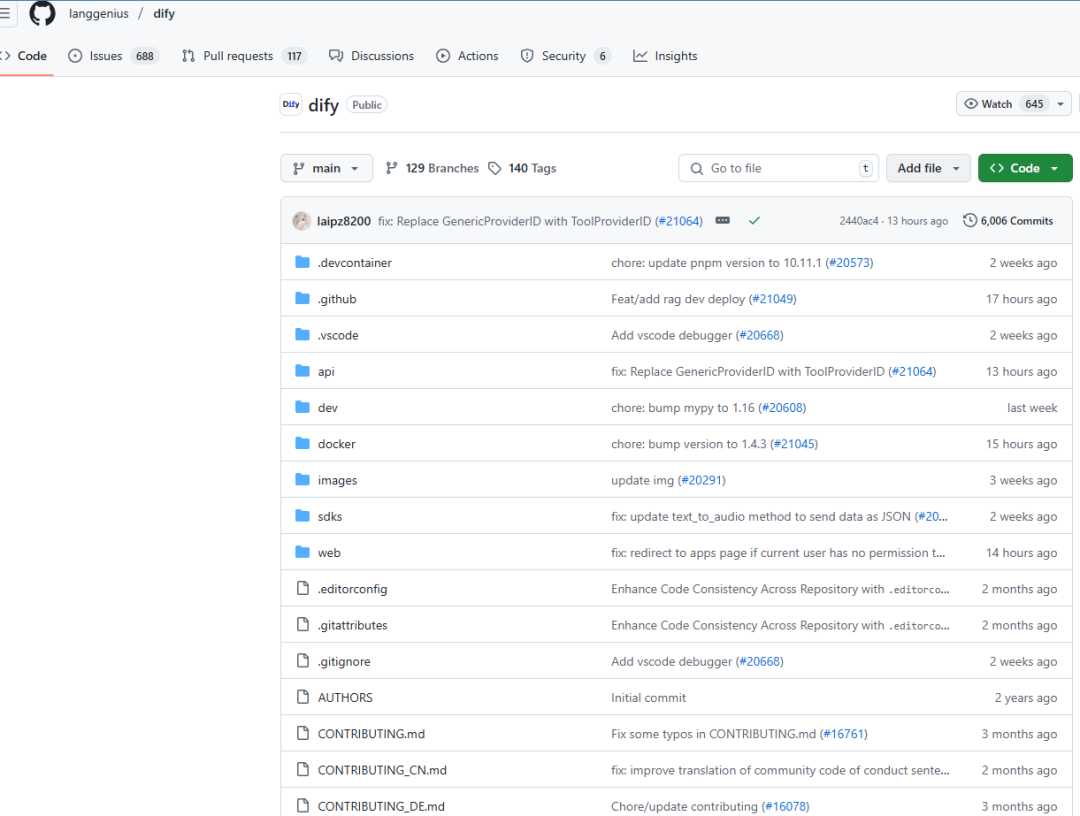This screenshot has width=1080, height=816.
Task: Switch to the Code tab
Action: (x=25, y=56)
